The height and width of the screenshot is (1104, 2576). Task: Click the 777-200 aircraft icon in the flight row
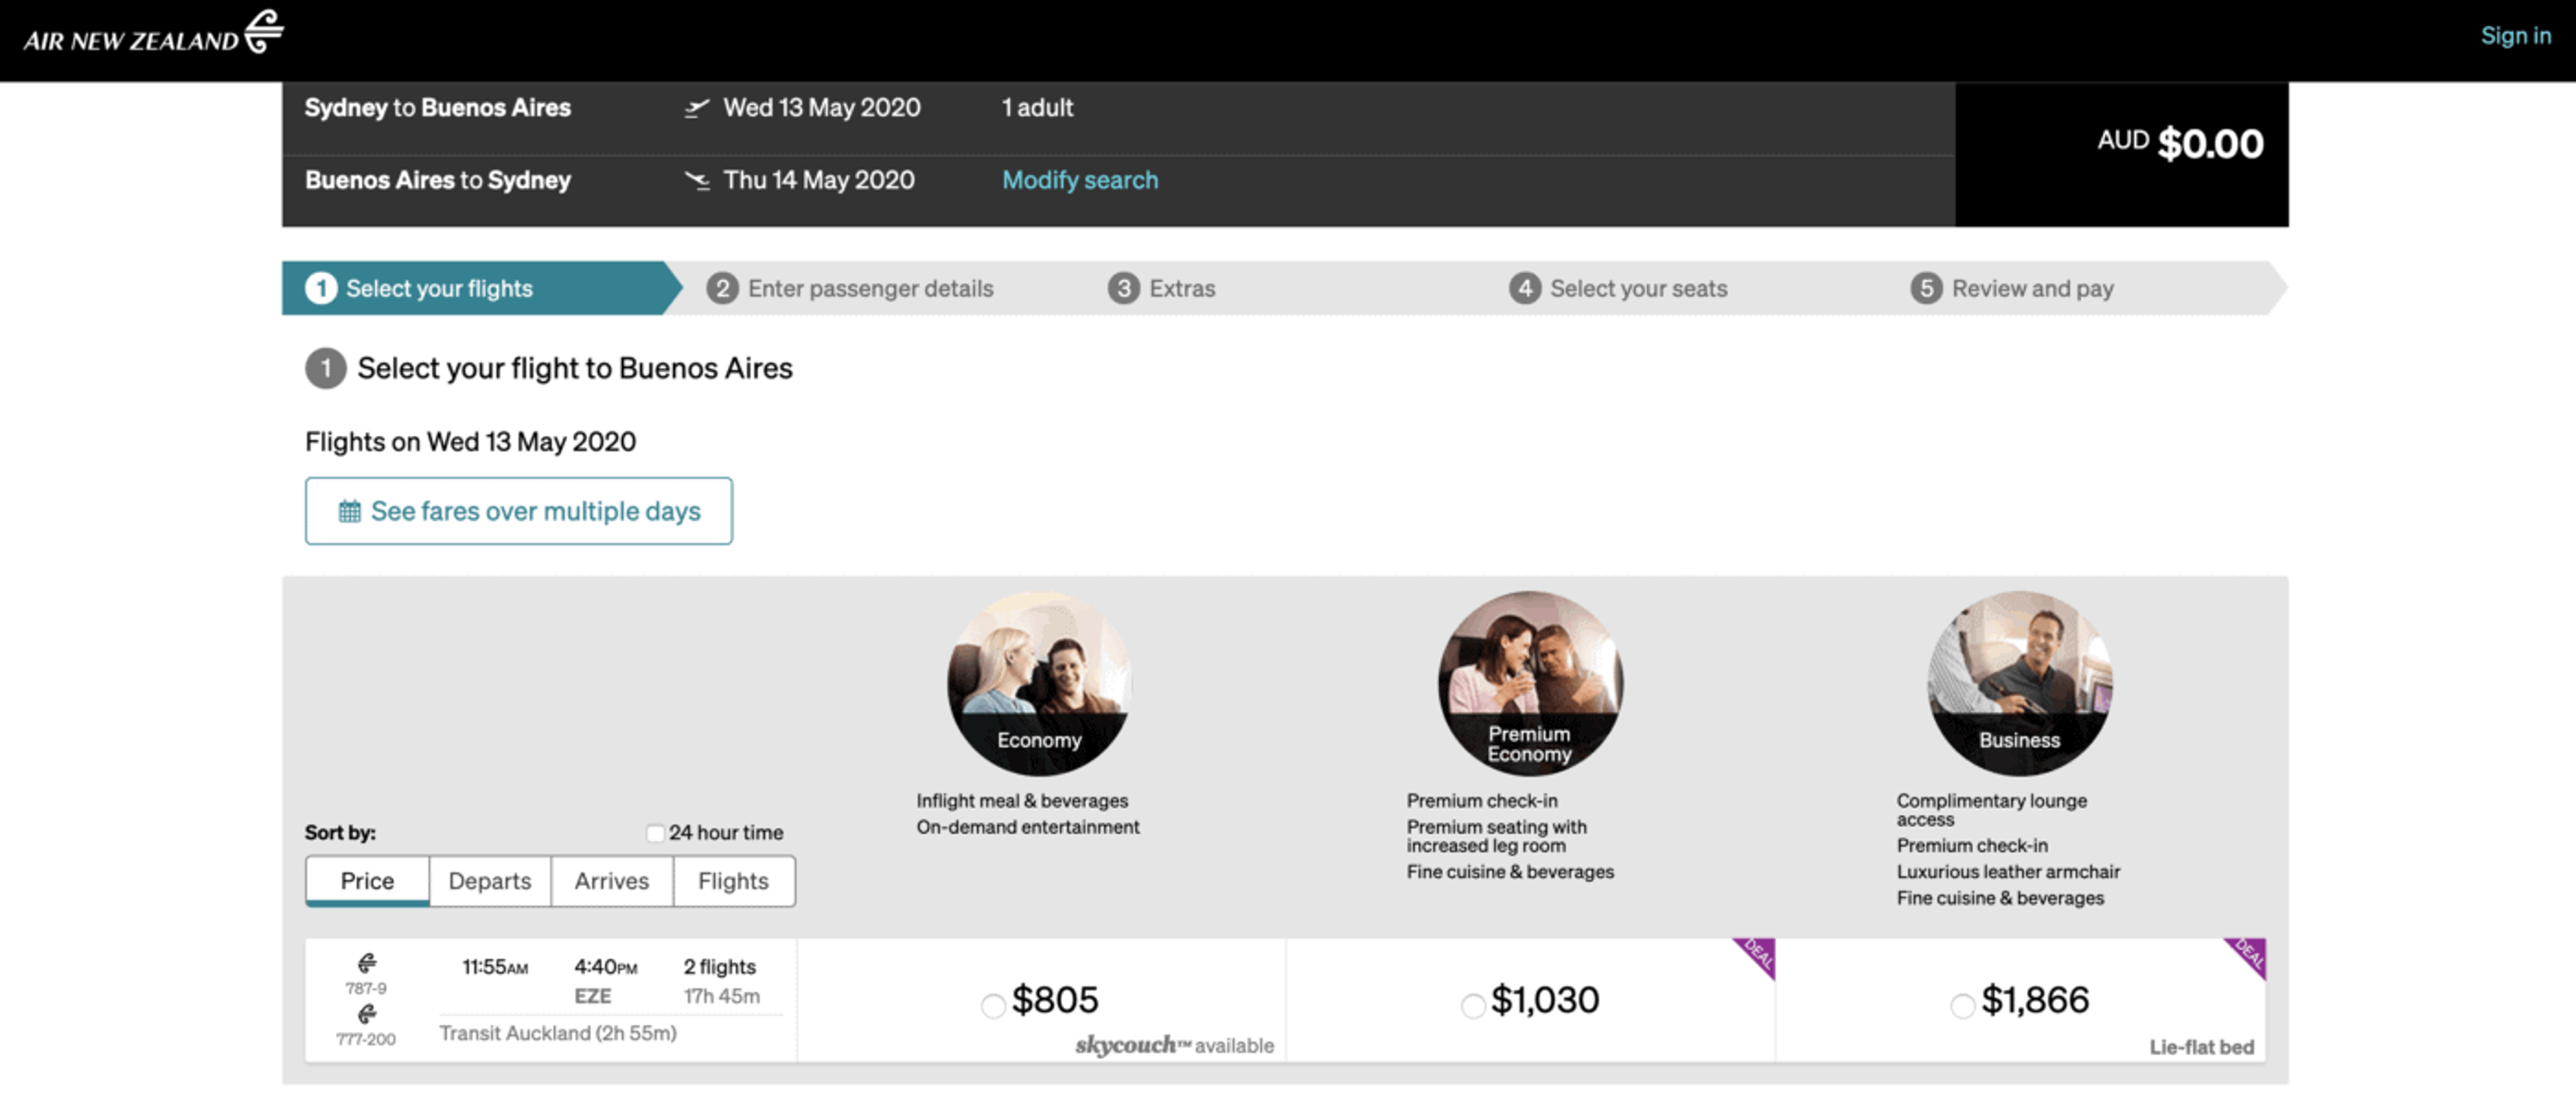[x=367, y=1014]
